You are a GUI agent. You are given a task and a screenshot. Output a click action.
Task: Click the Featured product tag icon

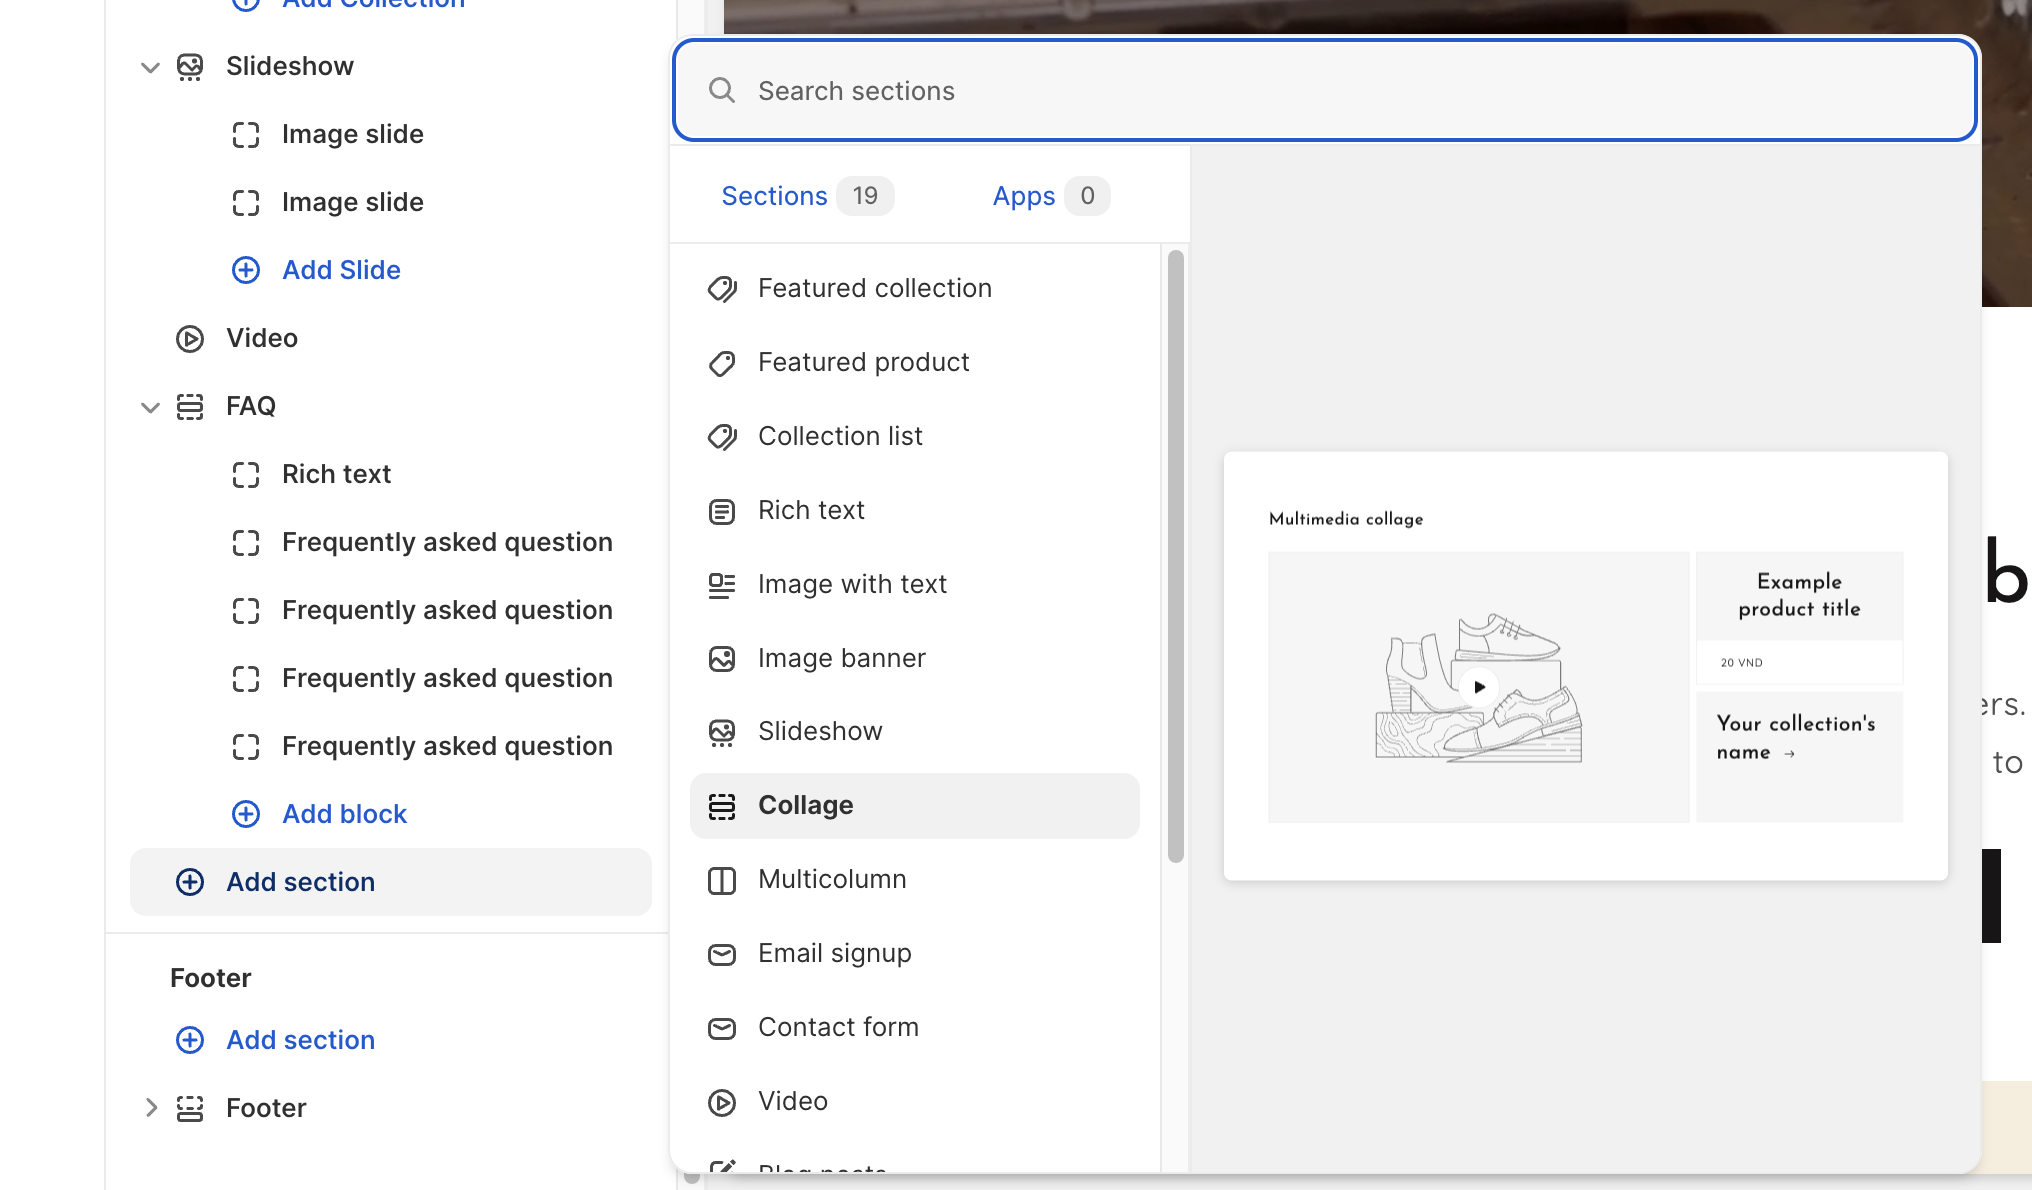click(722, 363)
